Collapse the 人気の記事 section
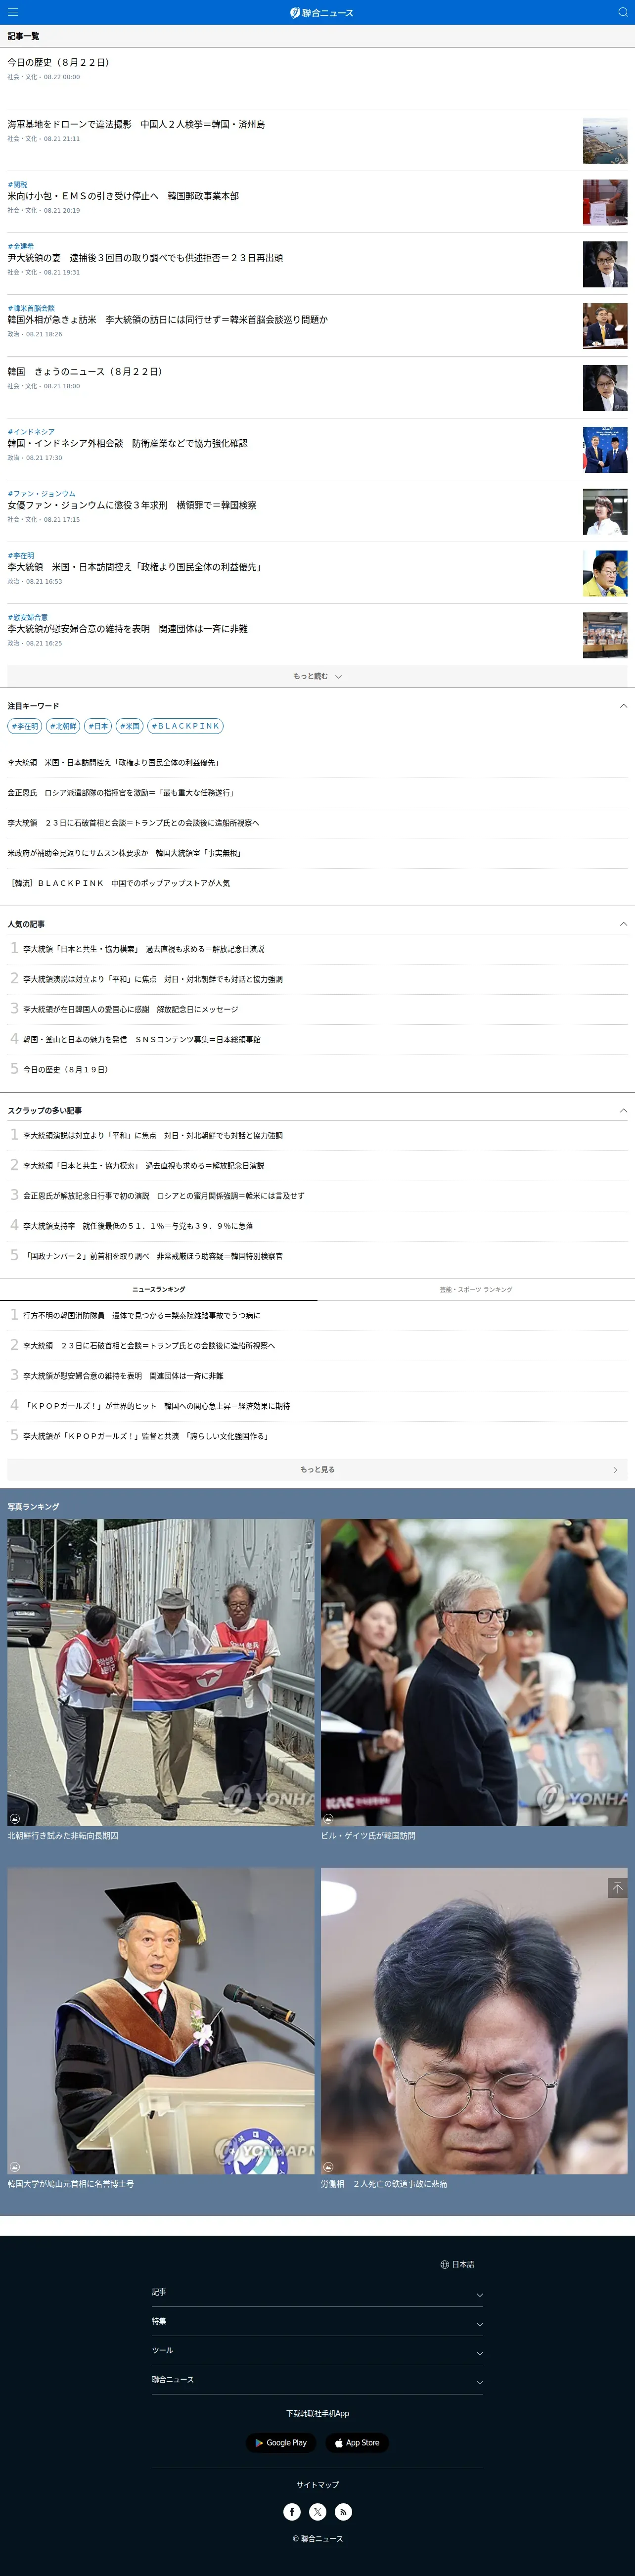This screenshot has width=635, height=2576. [x=623, y=923]
